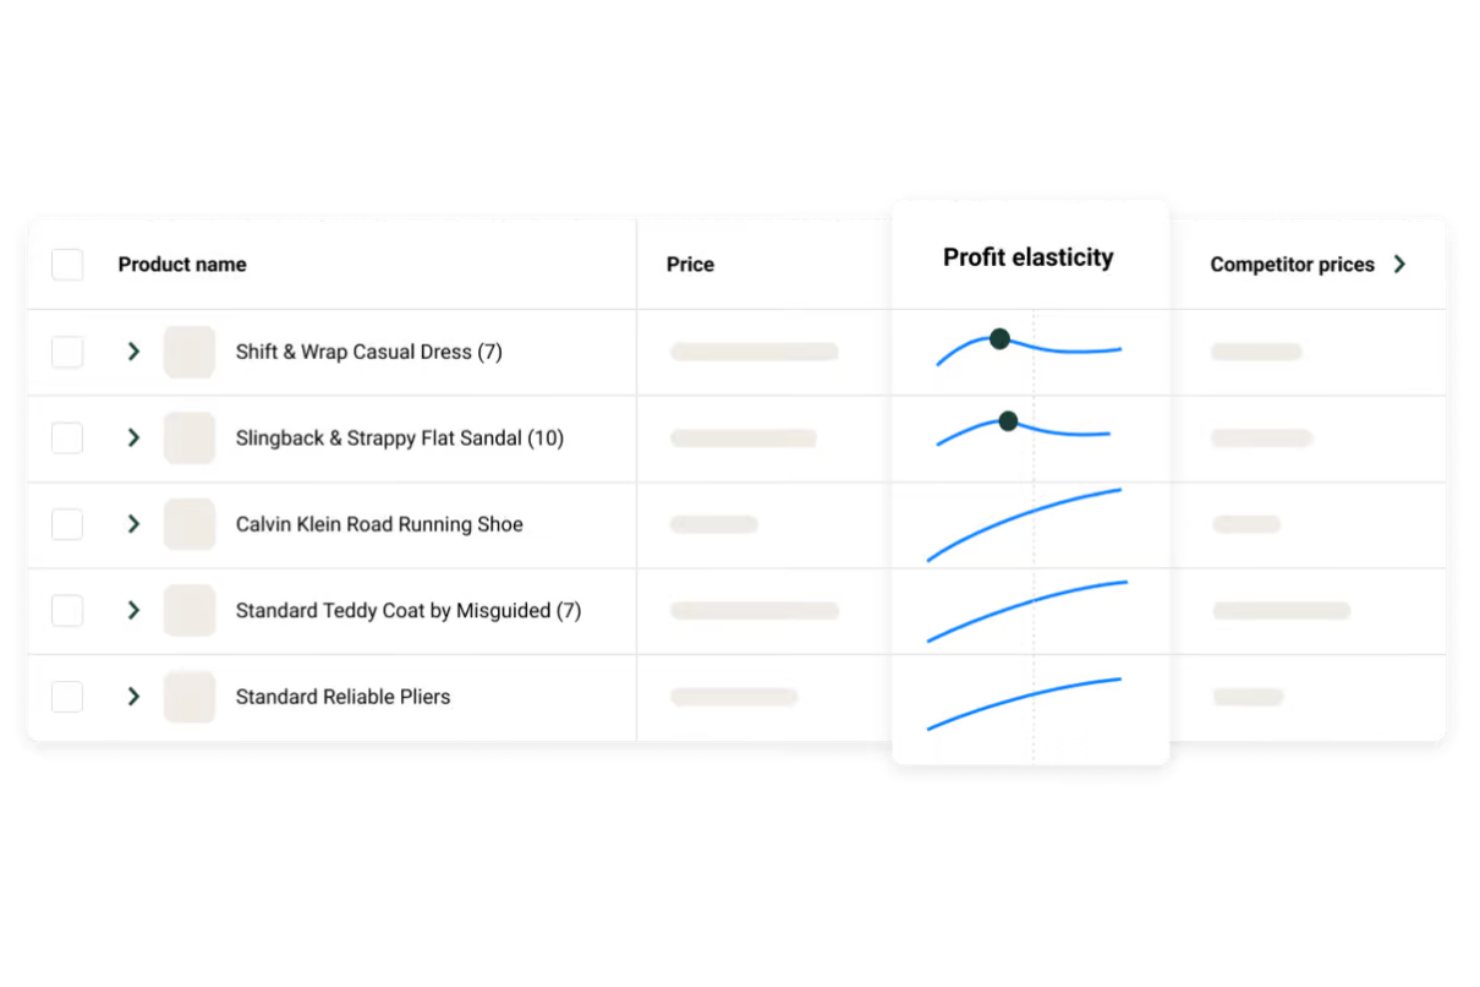1480x987 pixels.
Task: Click the thumbnail beside Standard Reliable Pliers
Action: tap(189, 697)
